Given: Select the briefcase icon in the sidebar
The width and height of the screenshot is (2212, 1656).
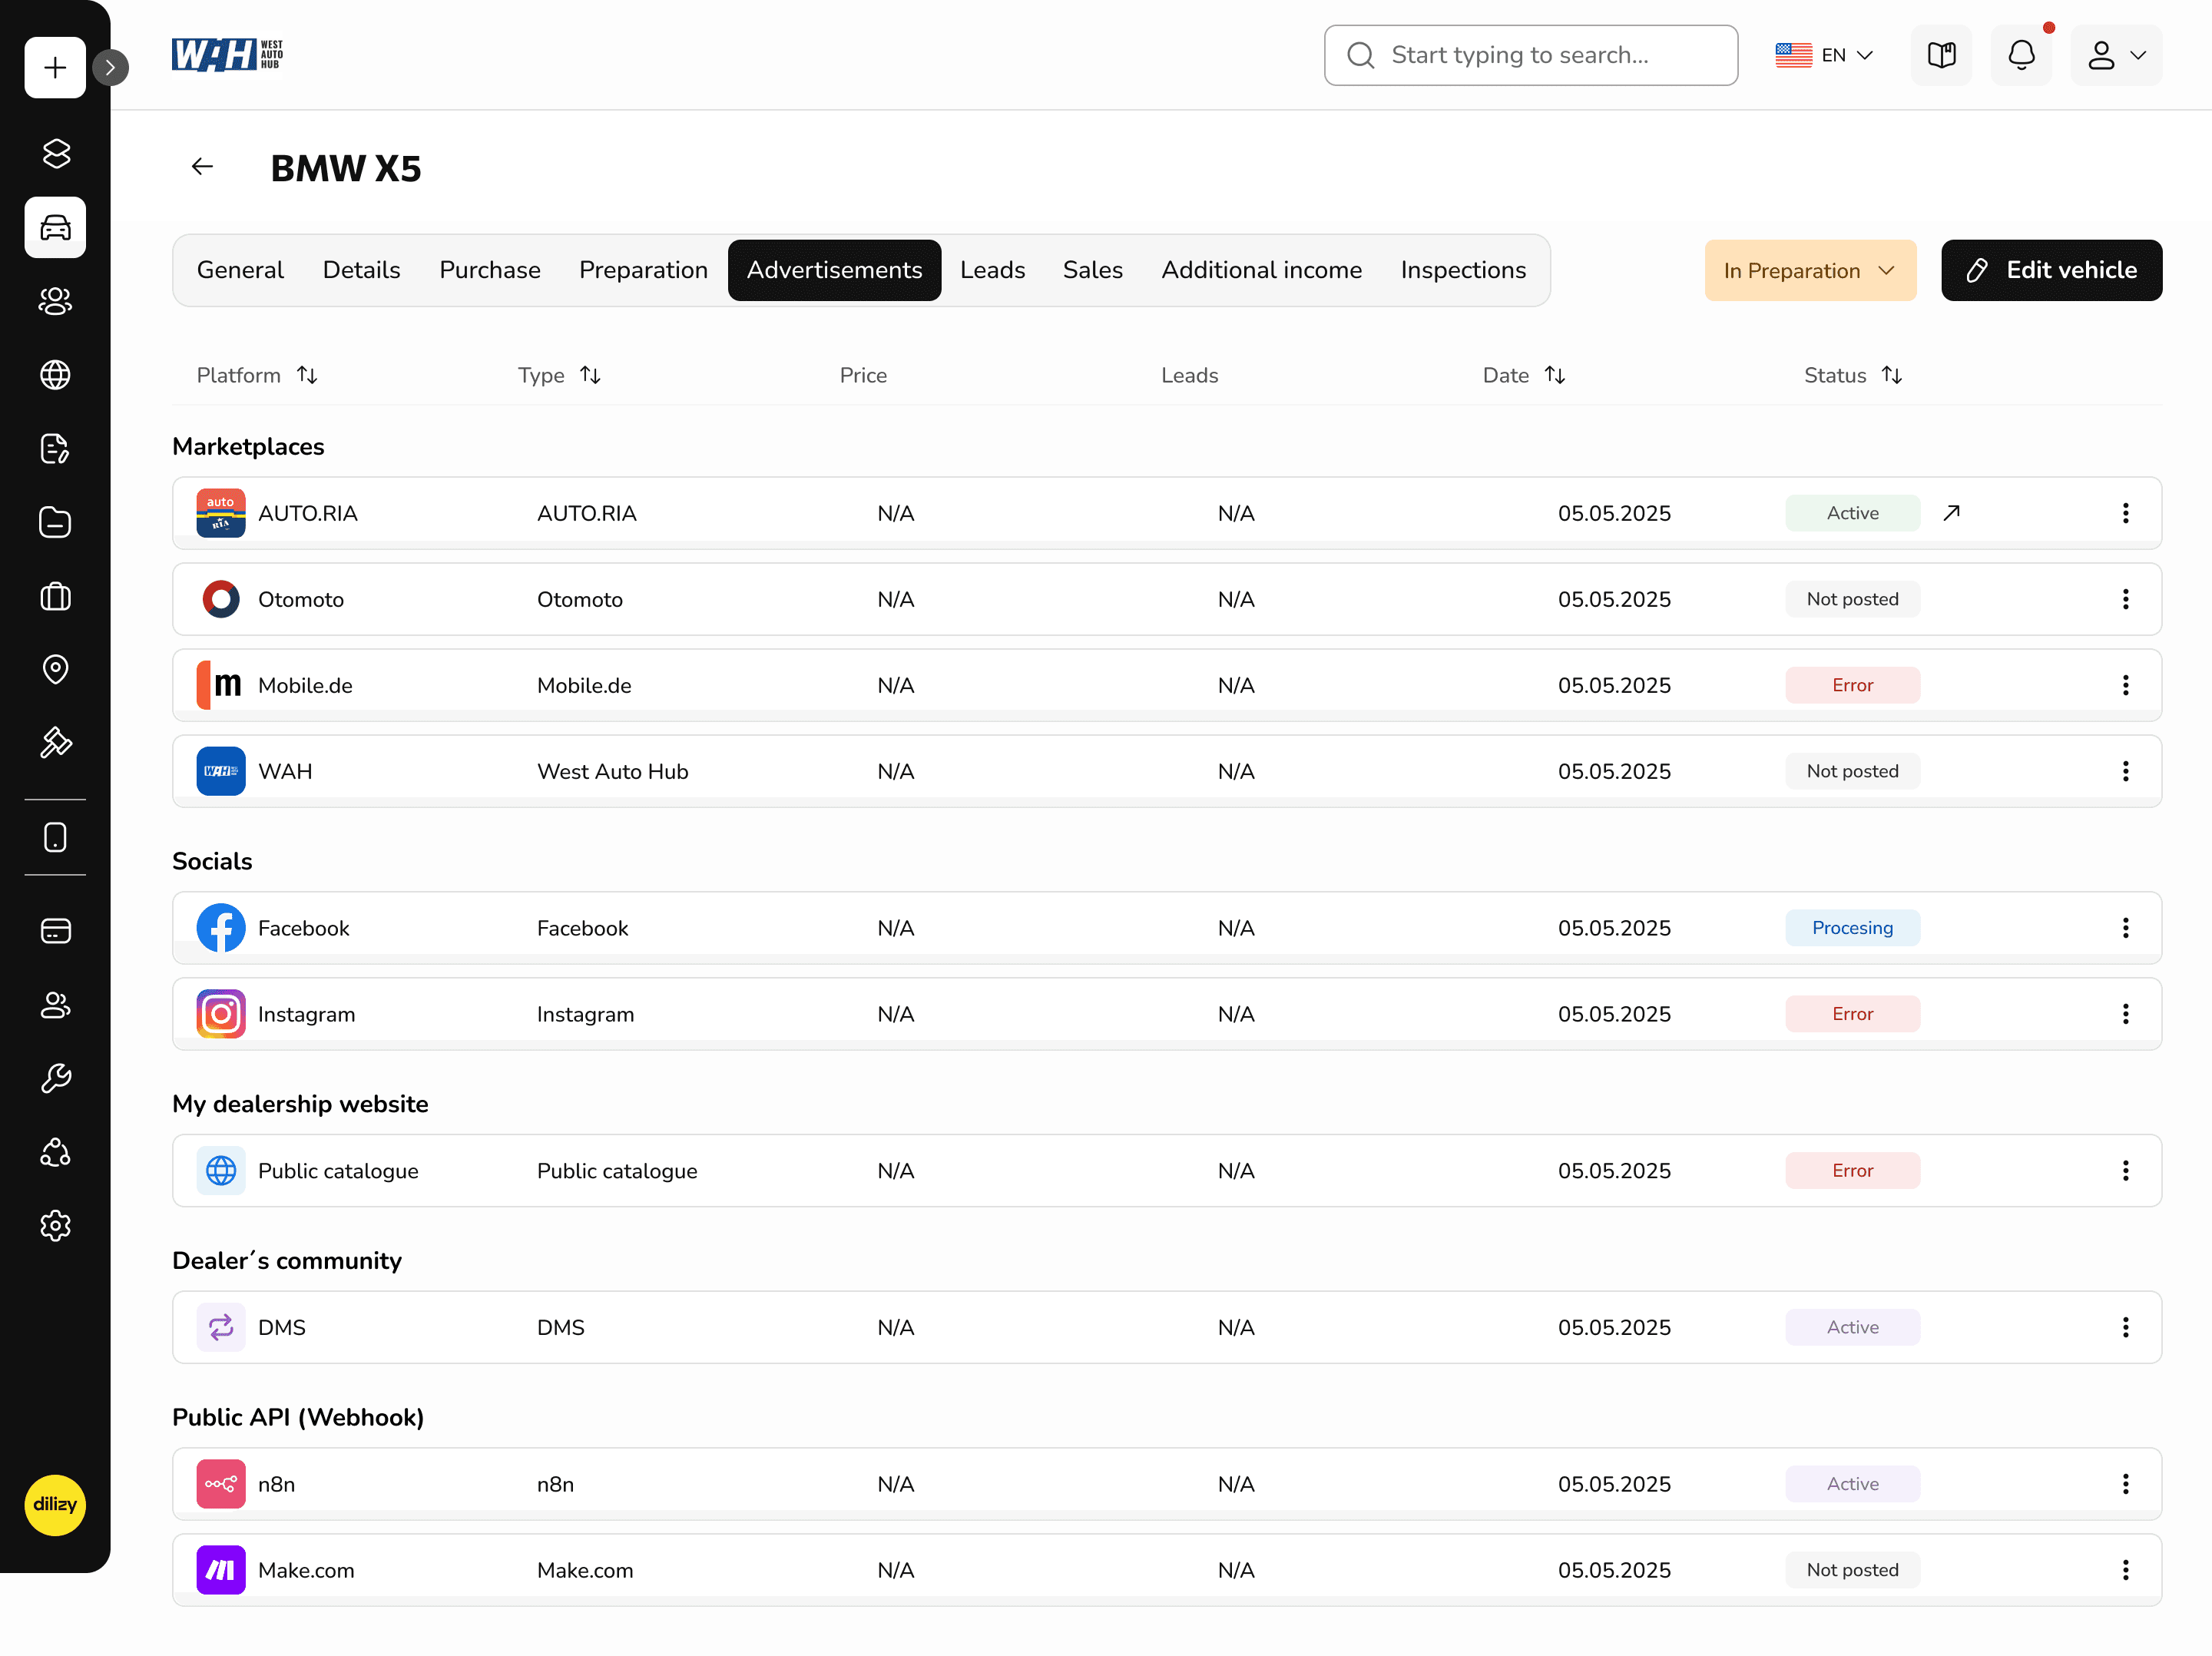Looking at the screenshot, I should pyautogui.click(x=55, y=596).
